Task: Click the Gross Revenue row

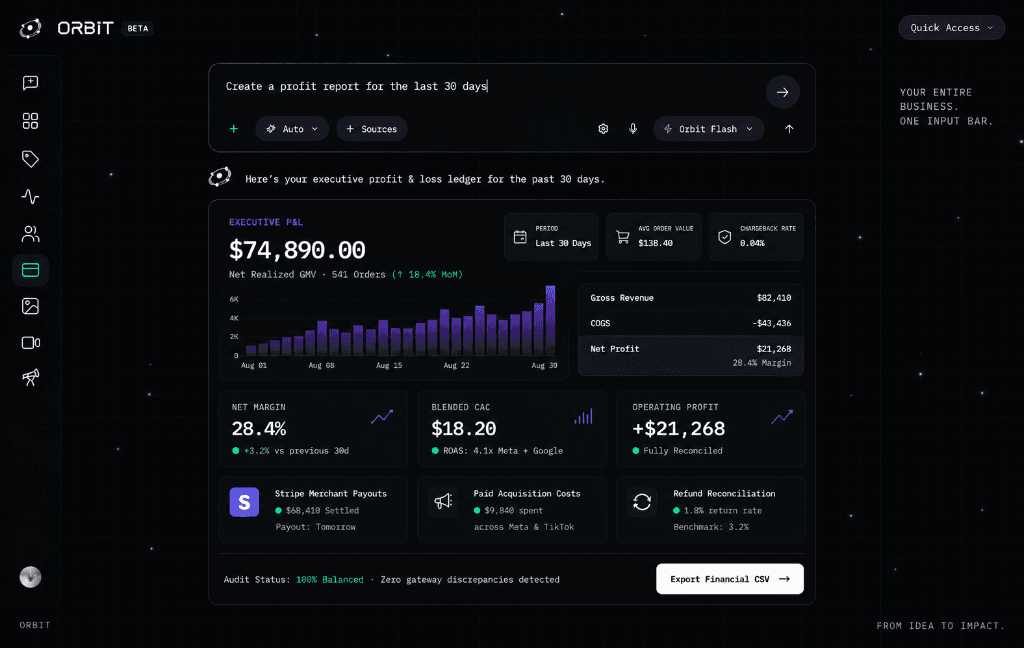Action: click(x=690, y=298)
